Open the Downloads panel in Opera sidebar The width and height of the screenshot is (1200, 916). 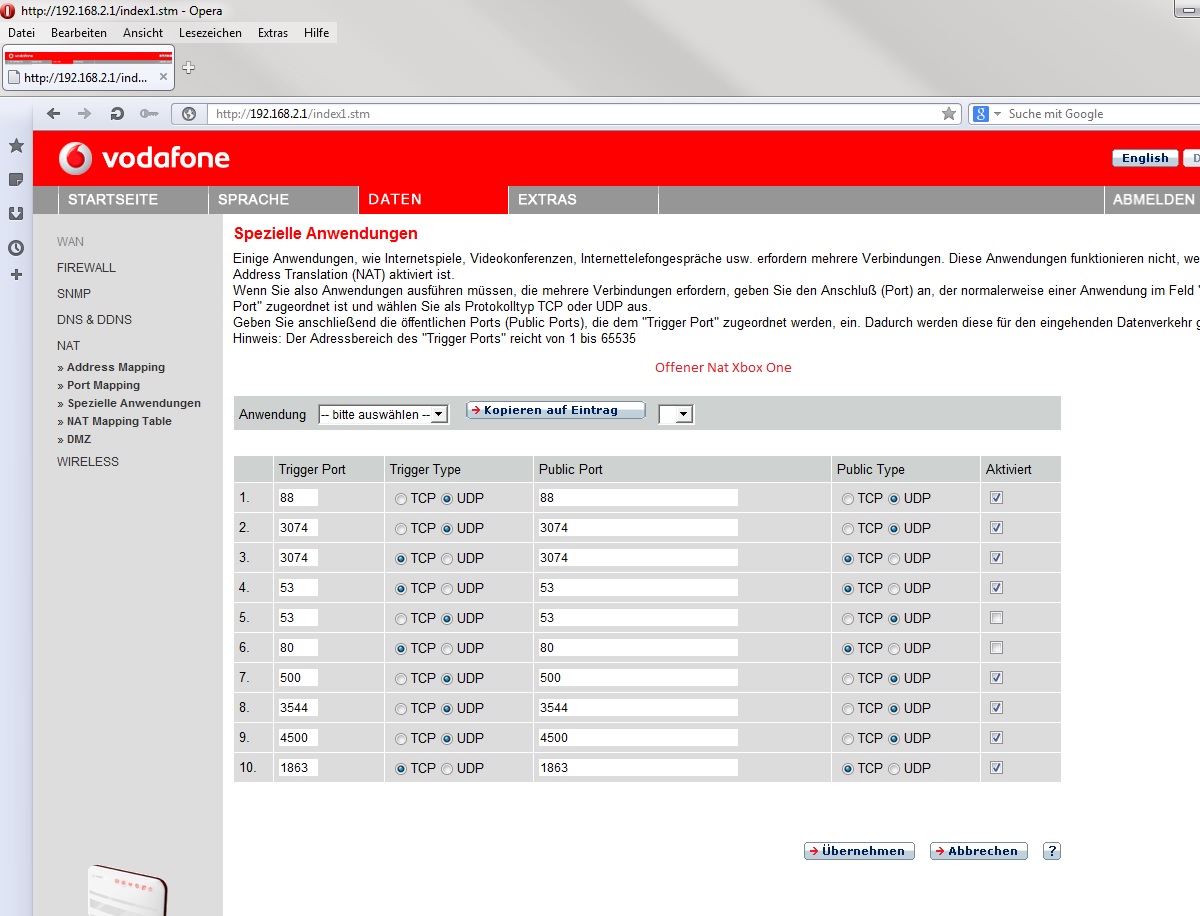coord(16,213)
